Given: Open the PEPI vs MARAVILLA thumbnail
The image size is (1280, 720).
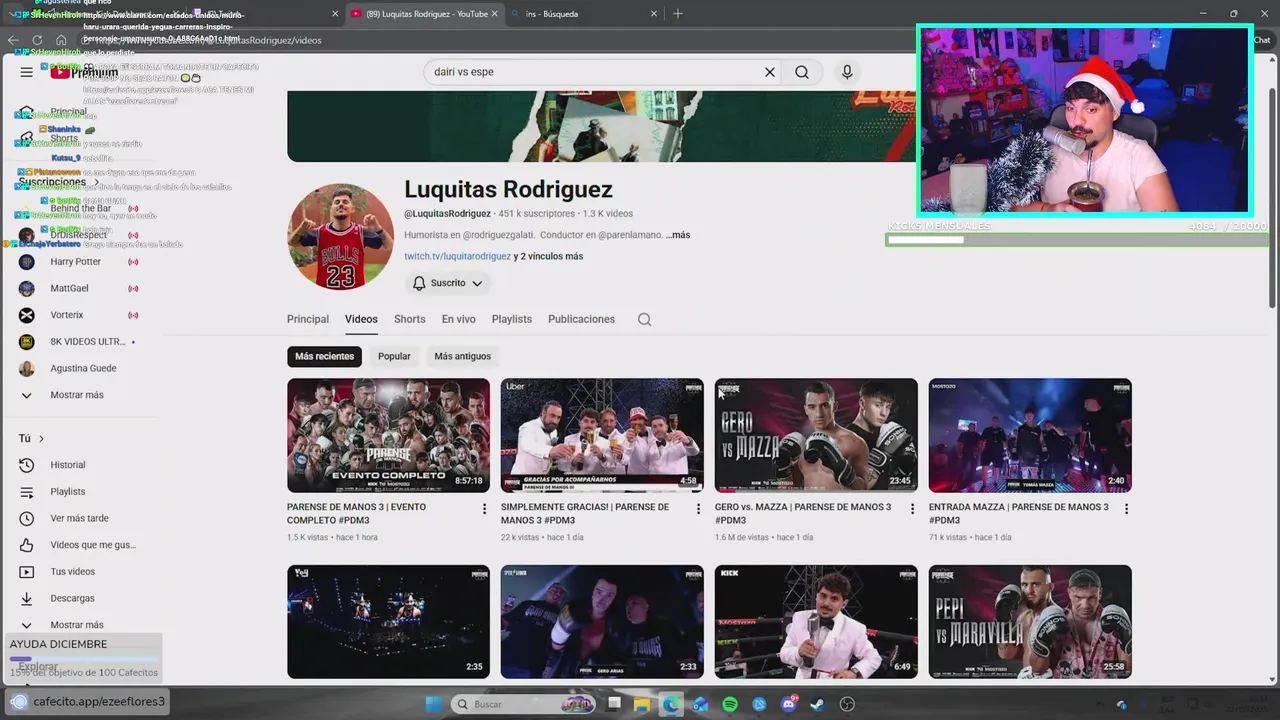Looking at the screenshot, I should click(1030, 621).
